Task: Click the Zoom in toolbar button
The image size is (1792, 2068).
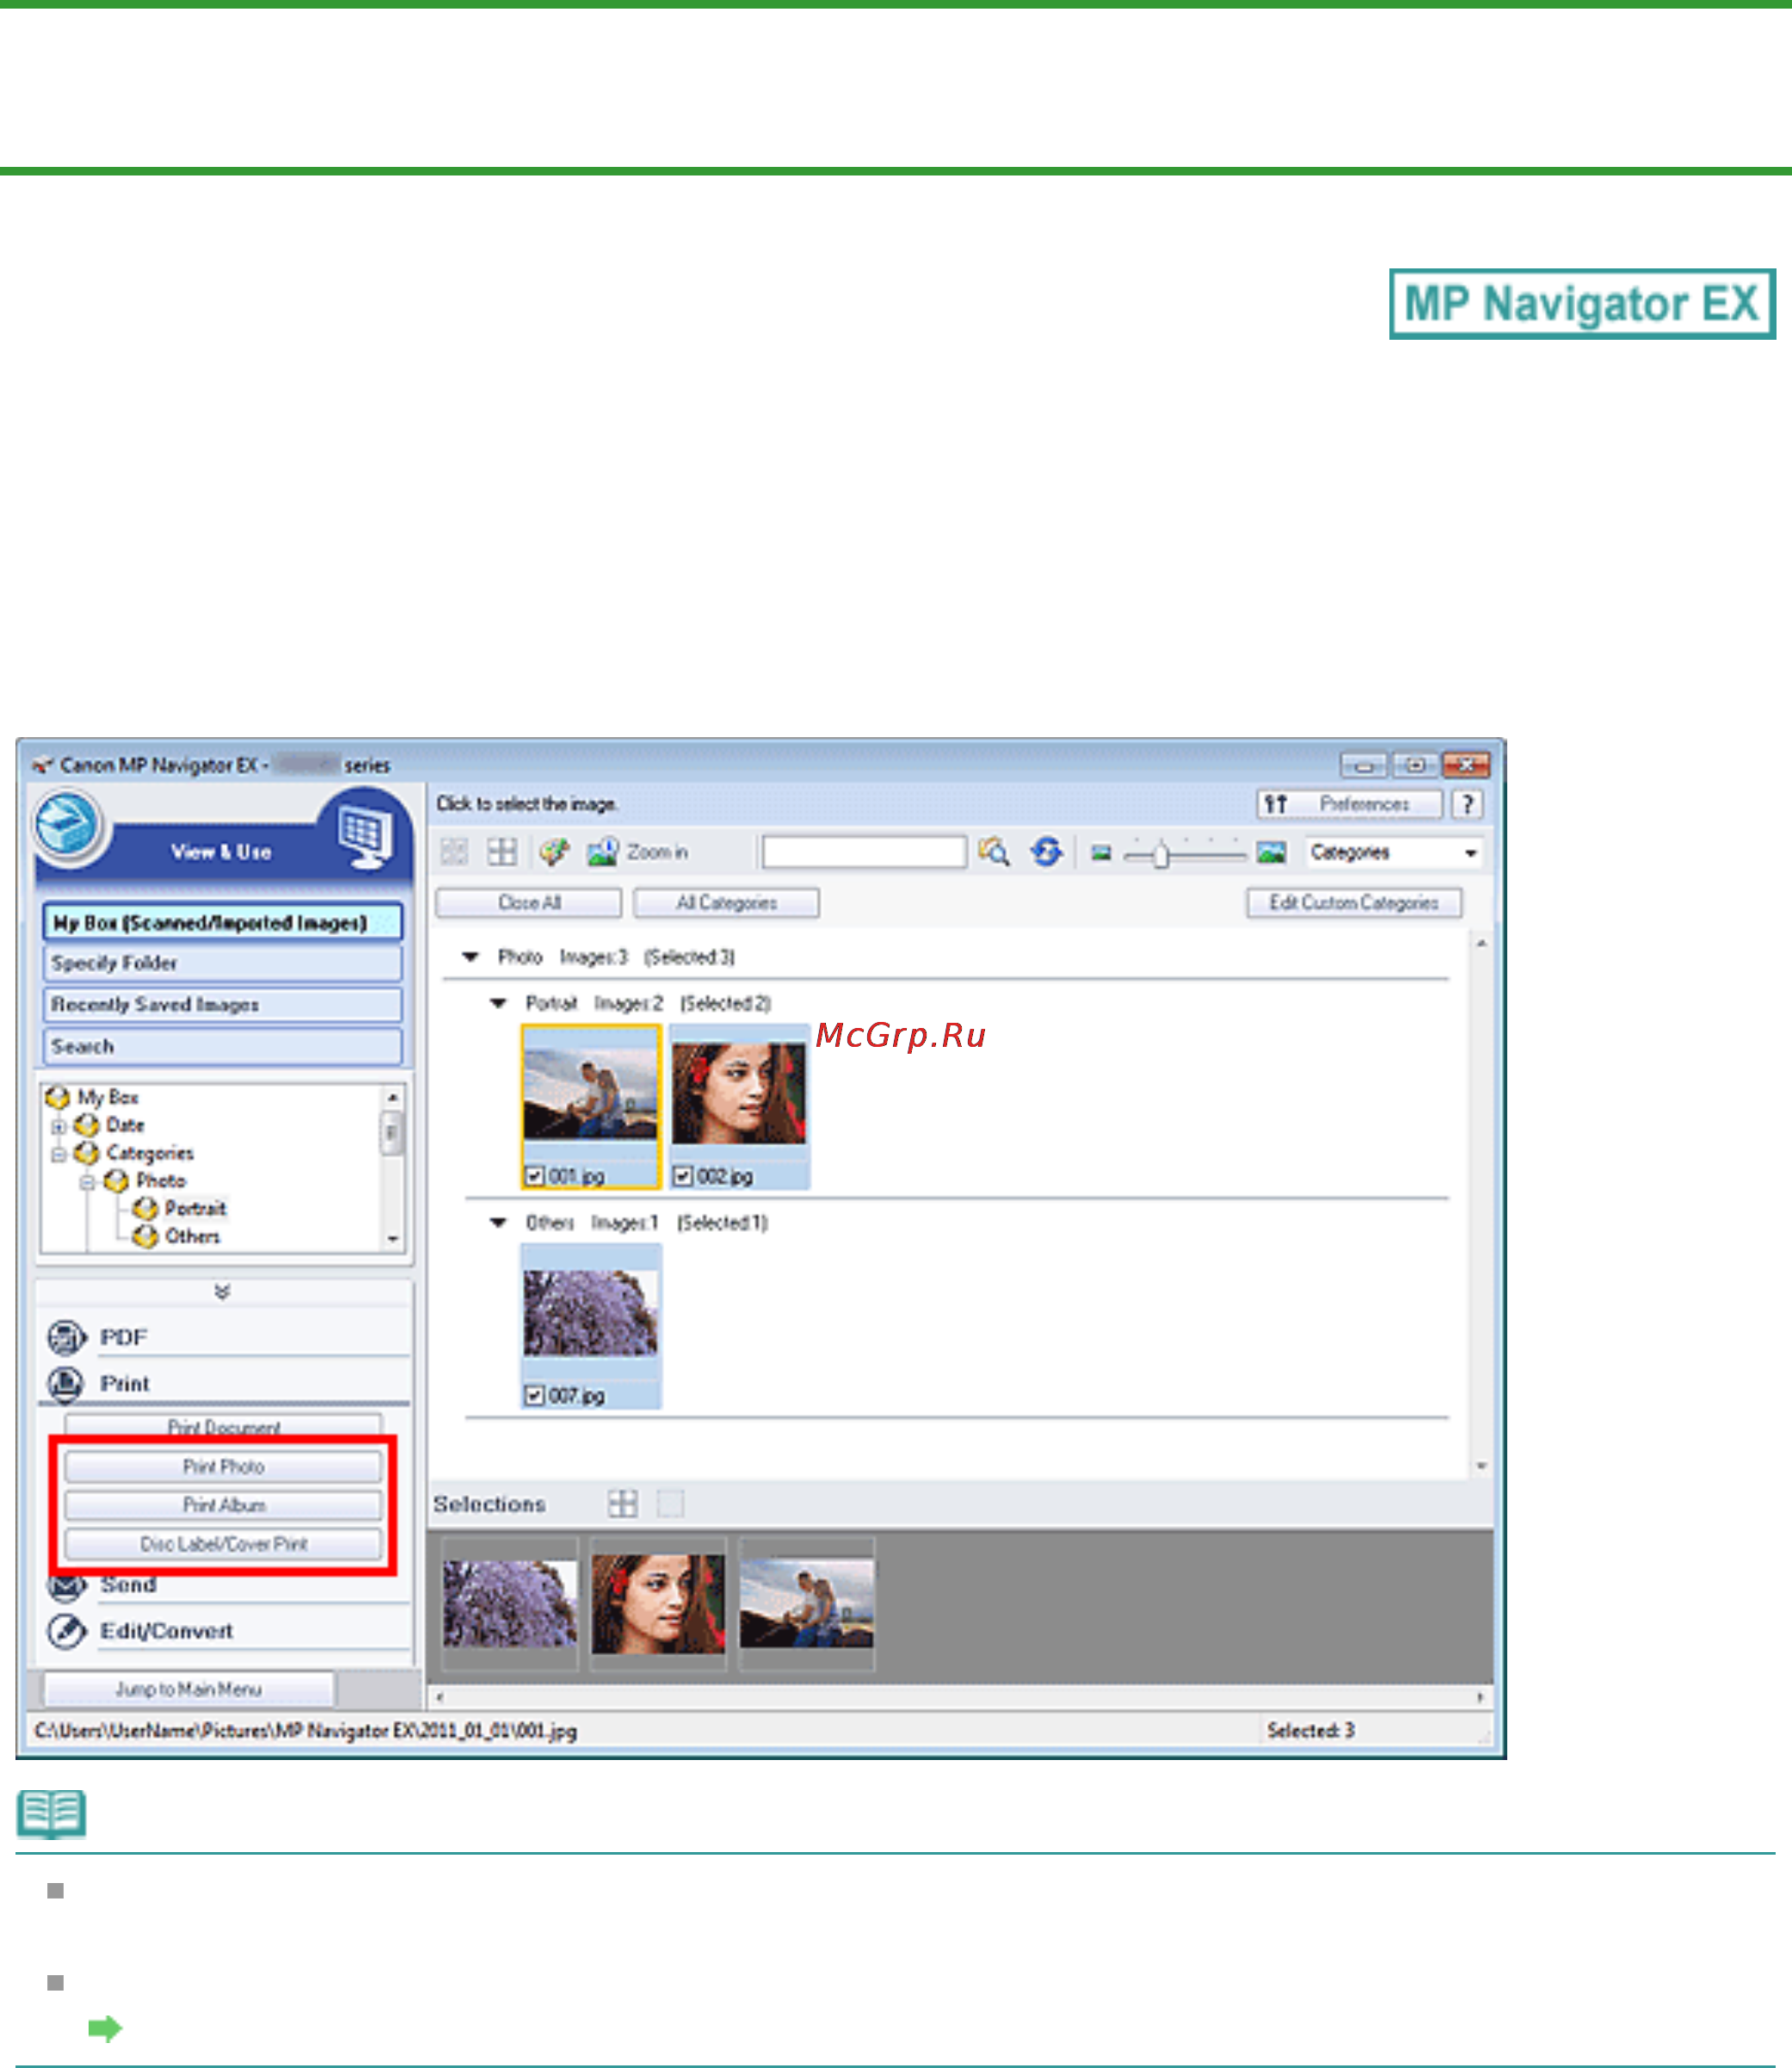Action: (x=638, y=852)
